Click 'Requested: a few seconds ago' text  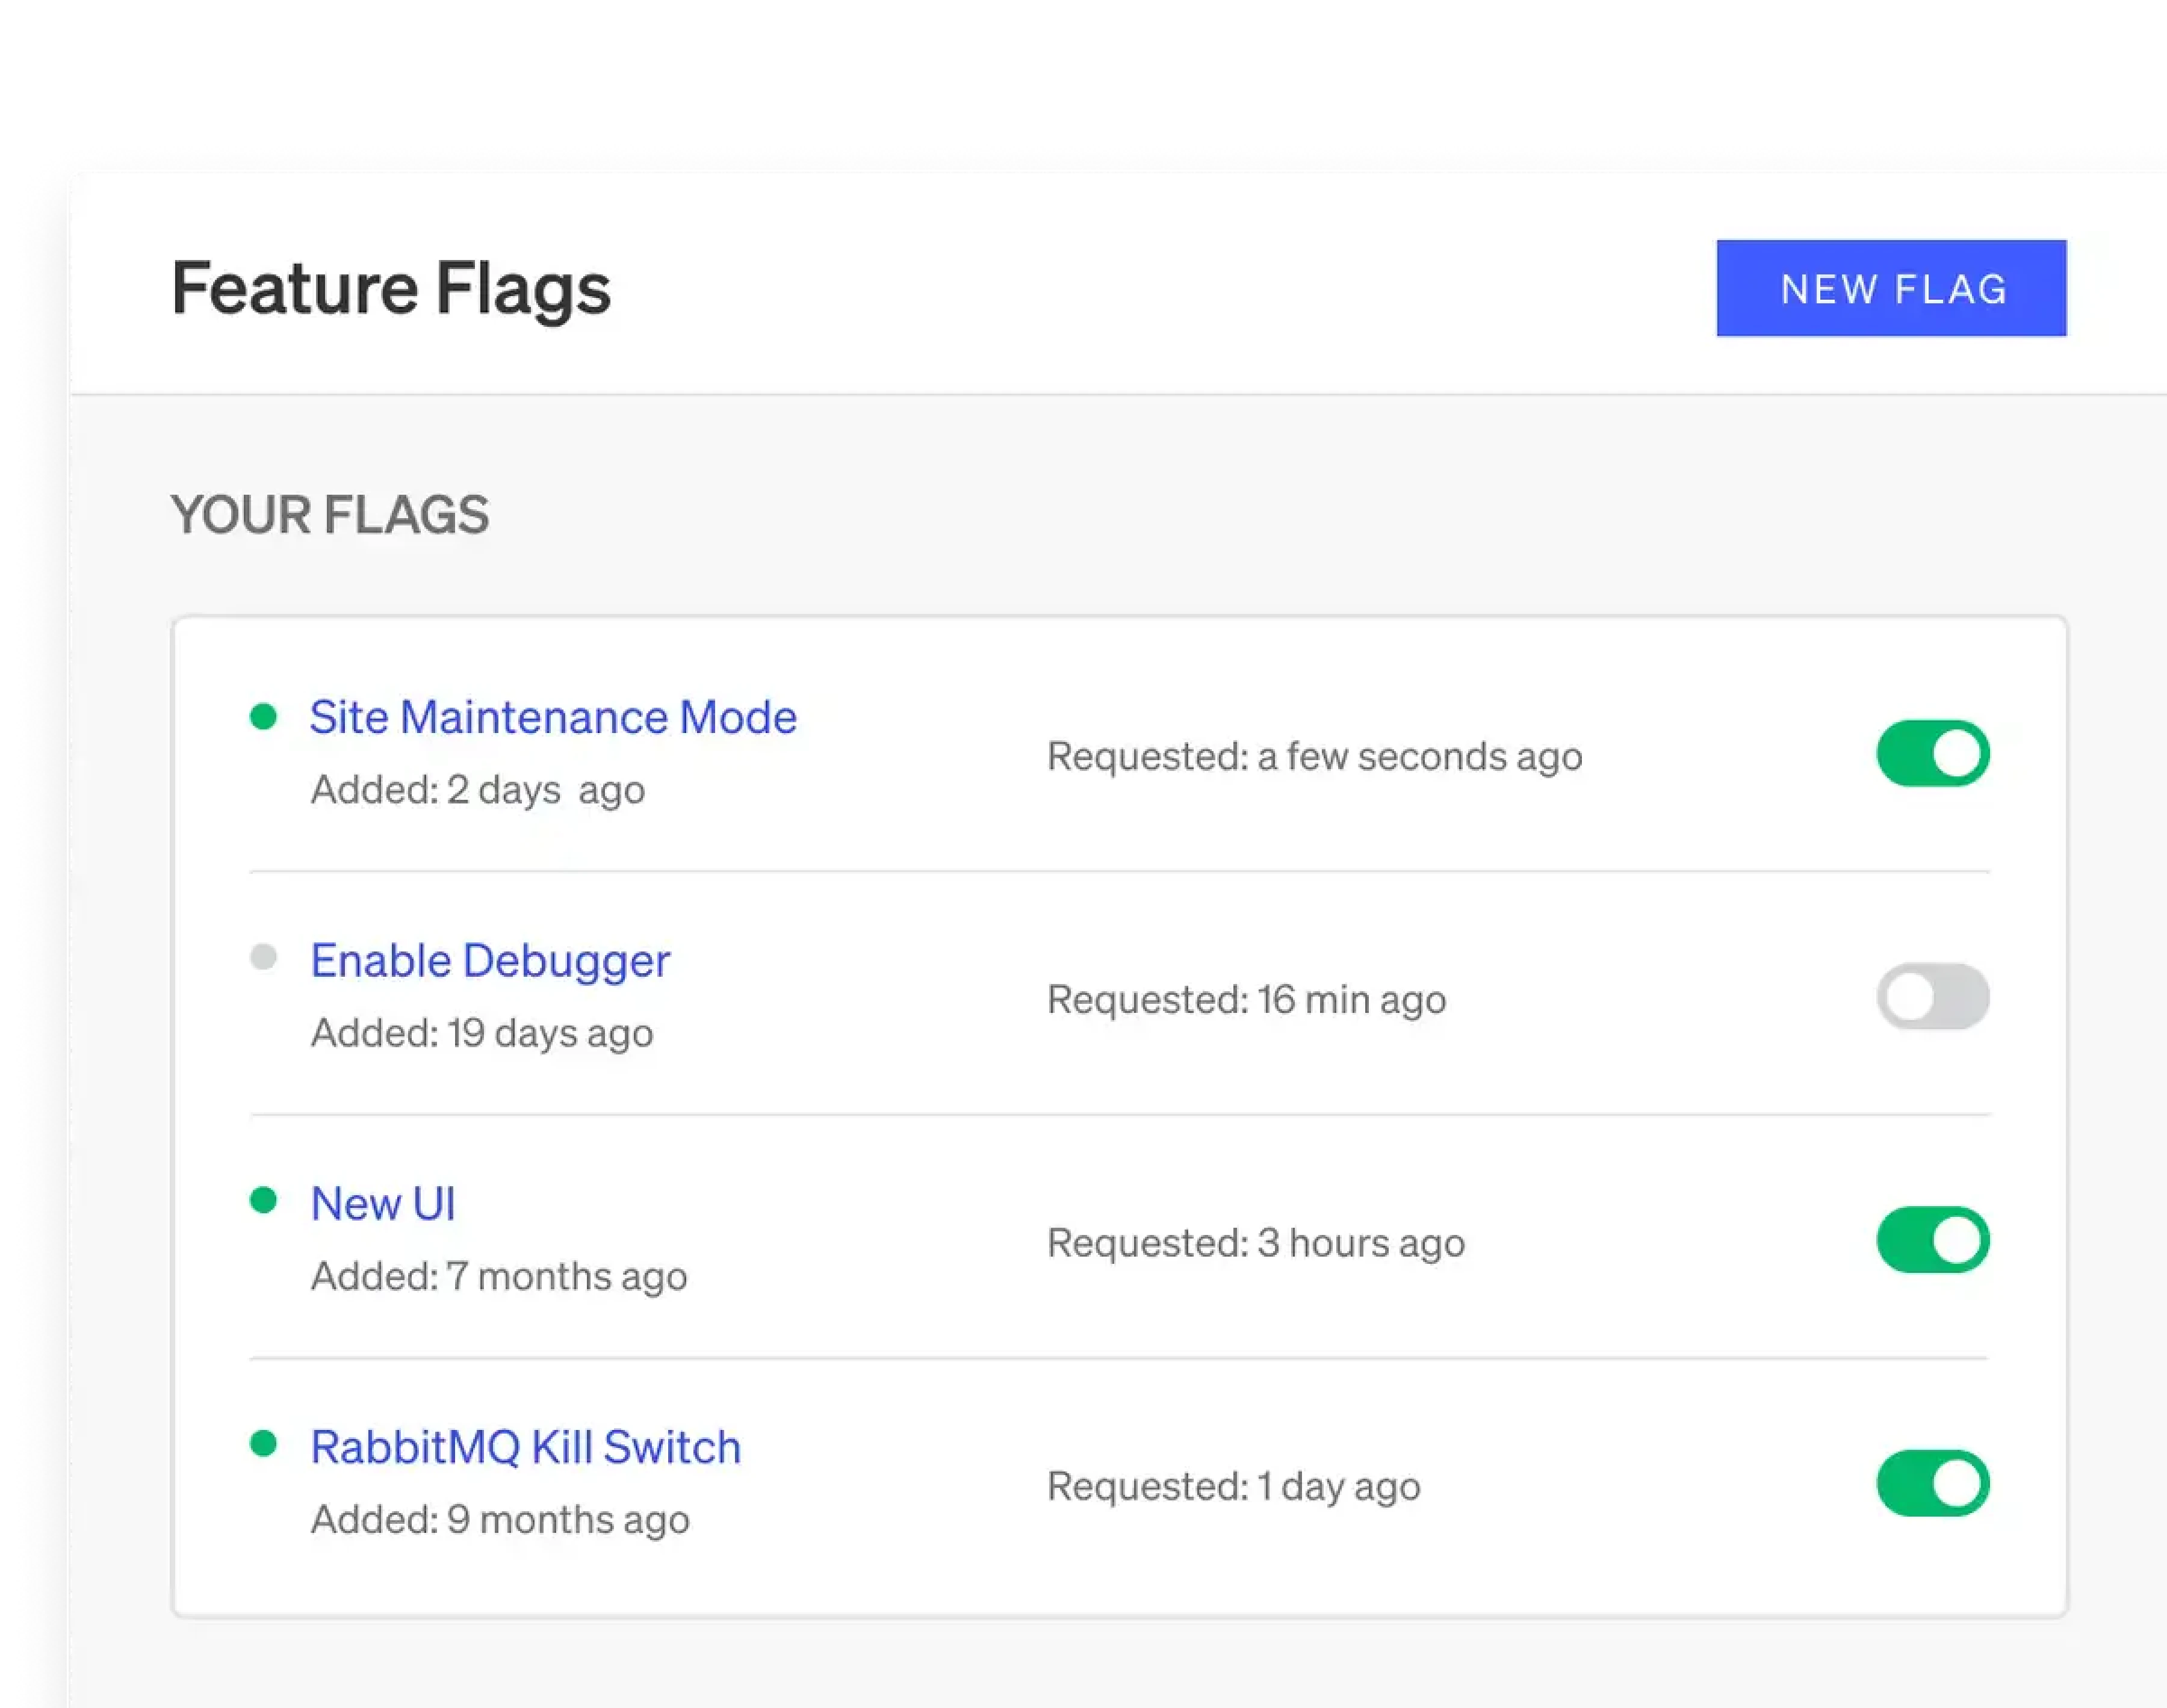pos(1314,756)
